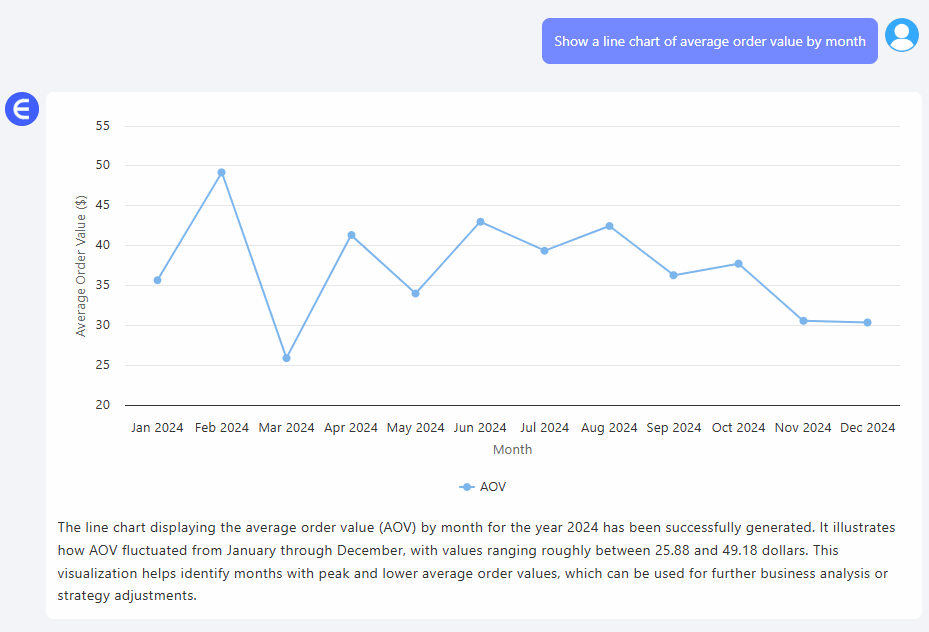
Task: Click the Oct 2024 data point
Action: (x=738, y=264)
